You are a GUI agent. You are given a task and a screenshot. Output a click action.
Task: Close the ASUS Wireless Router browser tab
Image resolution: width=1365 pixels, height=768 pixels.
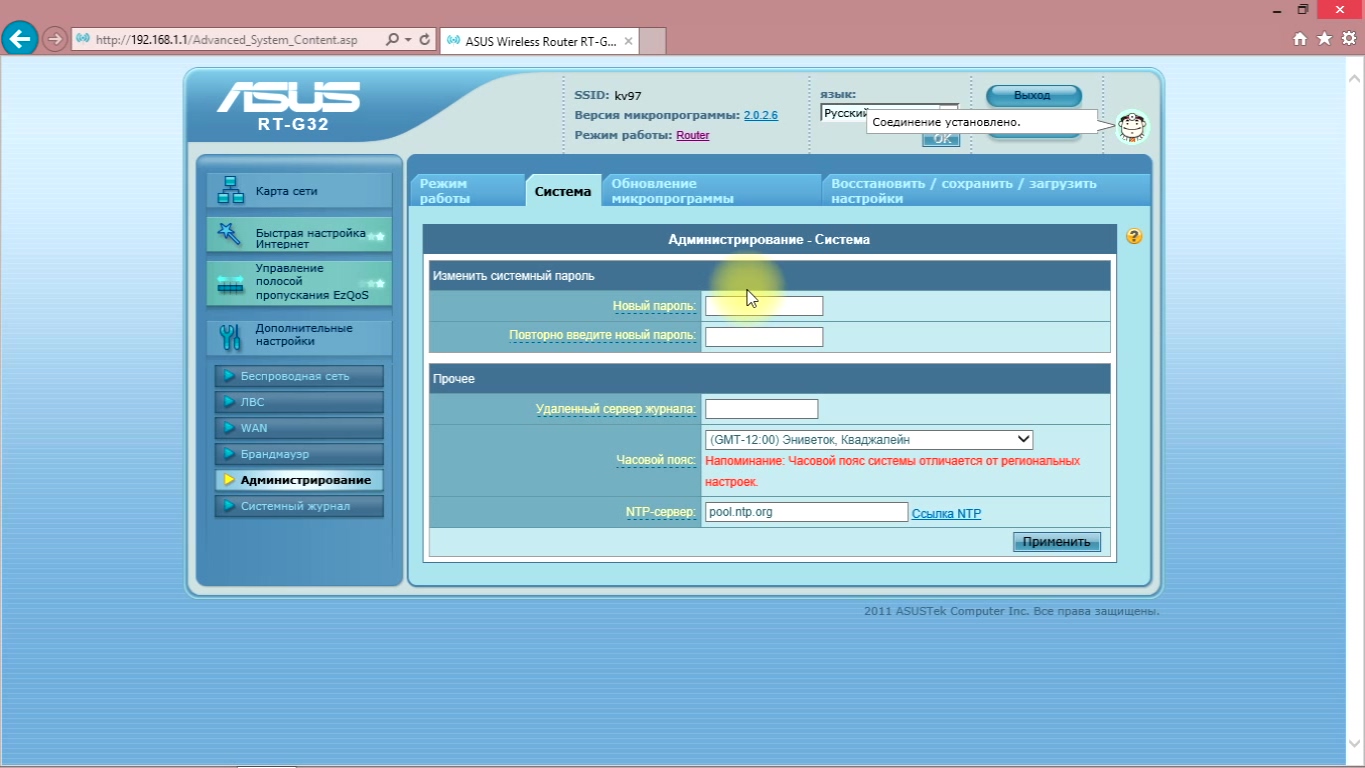628,41
